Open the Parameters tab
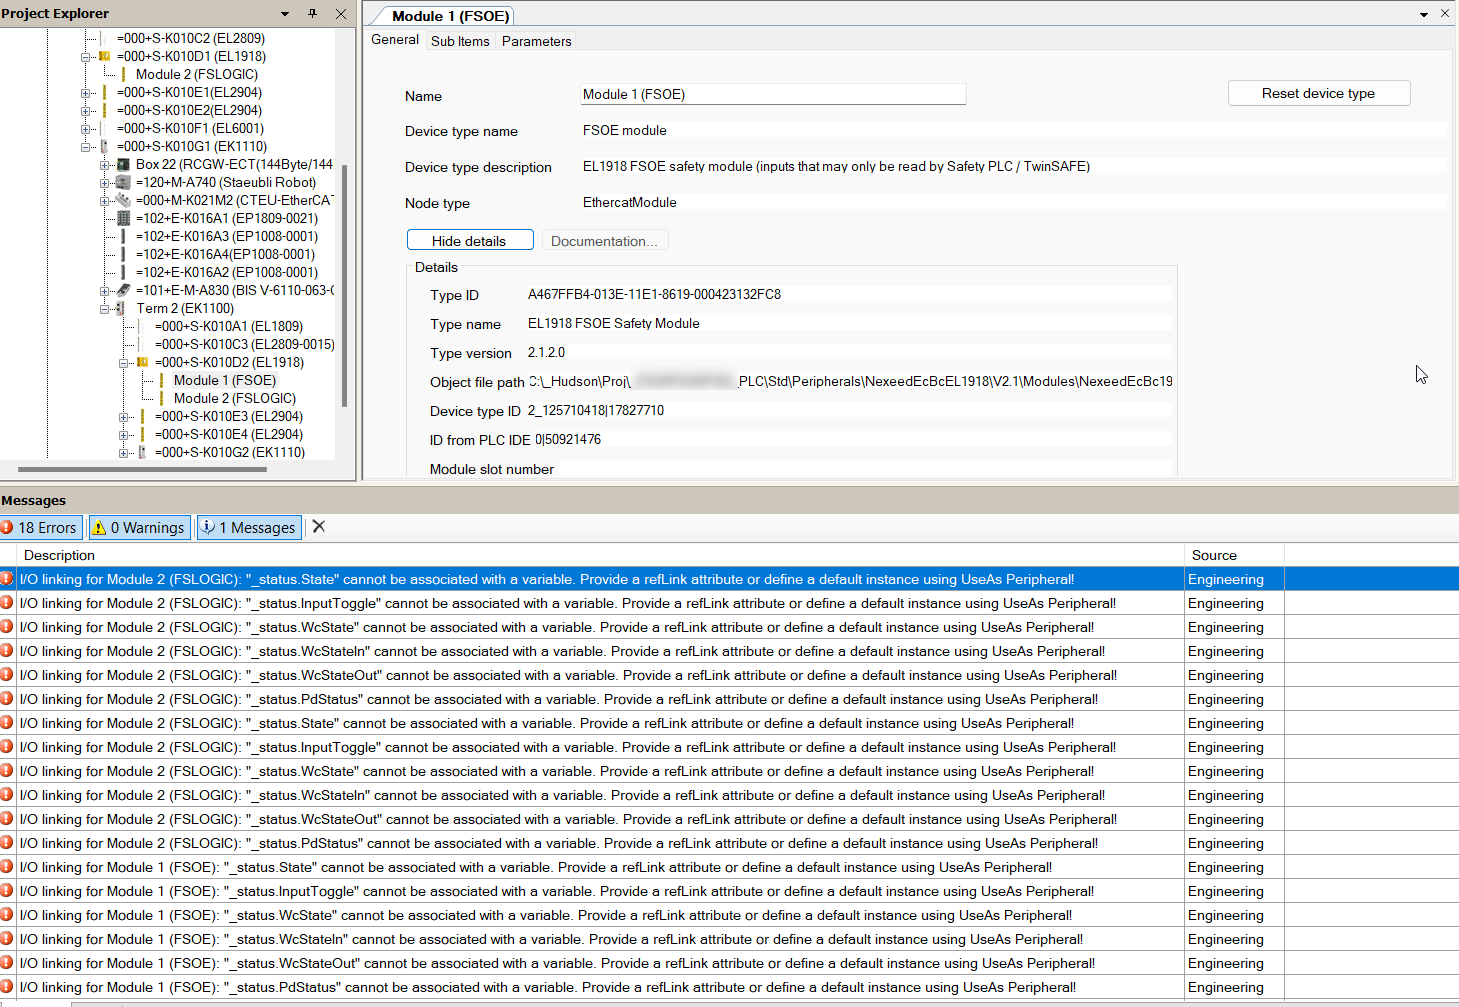1459x1007 pixels. pos(536,41)
